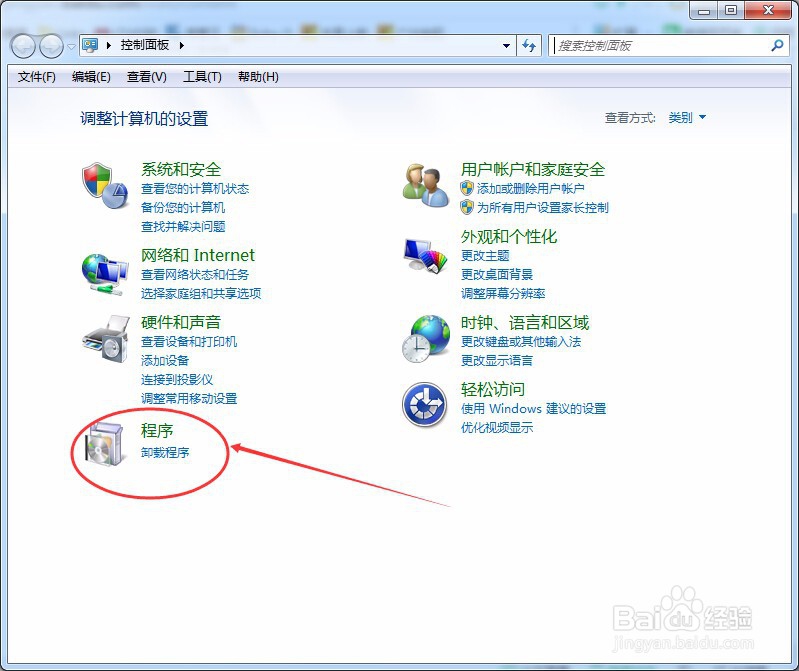Click the 卸载程序 link
Image resolution: width=799 pixels, height=671 pixels.
point(165,452)
